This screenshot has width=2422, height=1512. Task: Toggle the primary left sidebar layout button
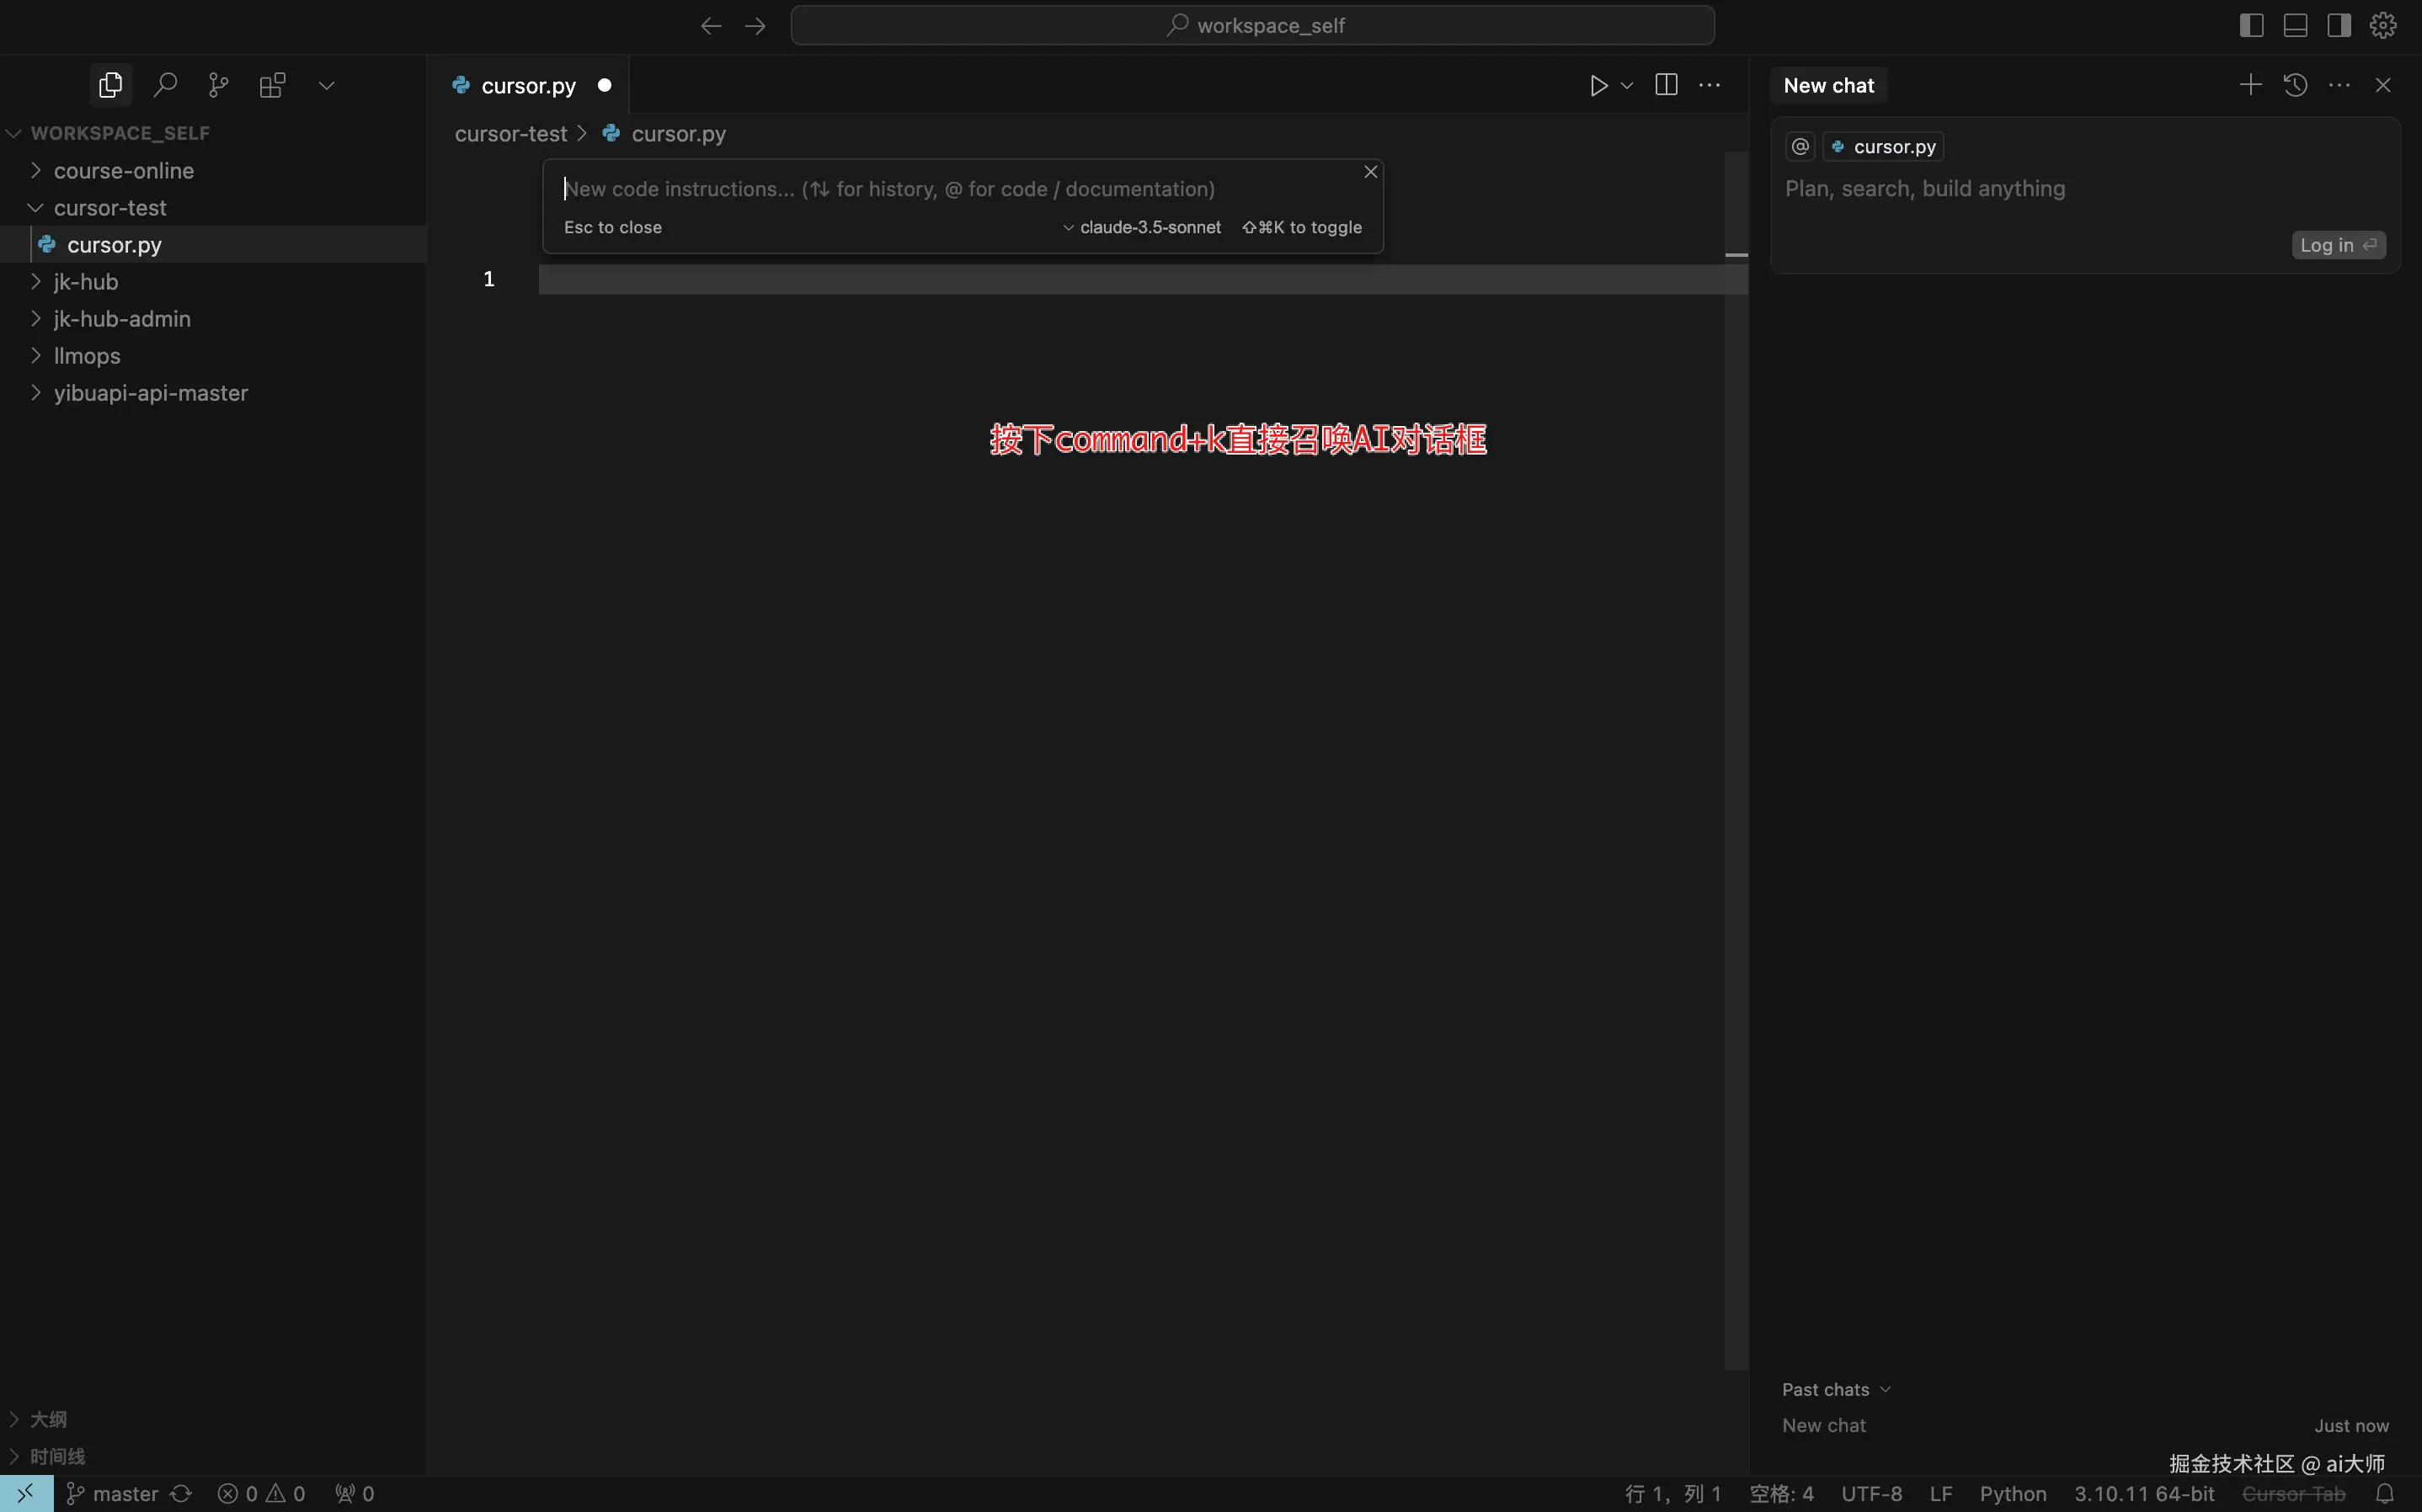(2251, 25)
